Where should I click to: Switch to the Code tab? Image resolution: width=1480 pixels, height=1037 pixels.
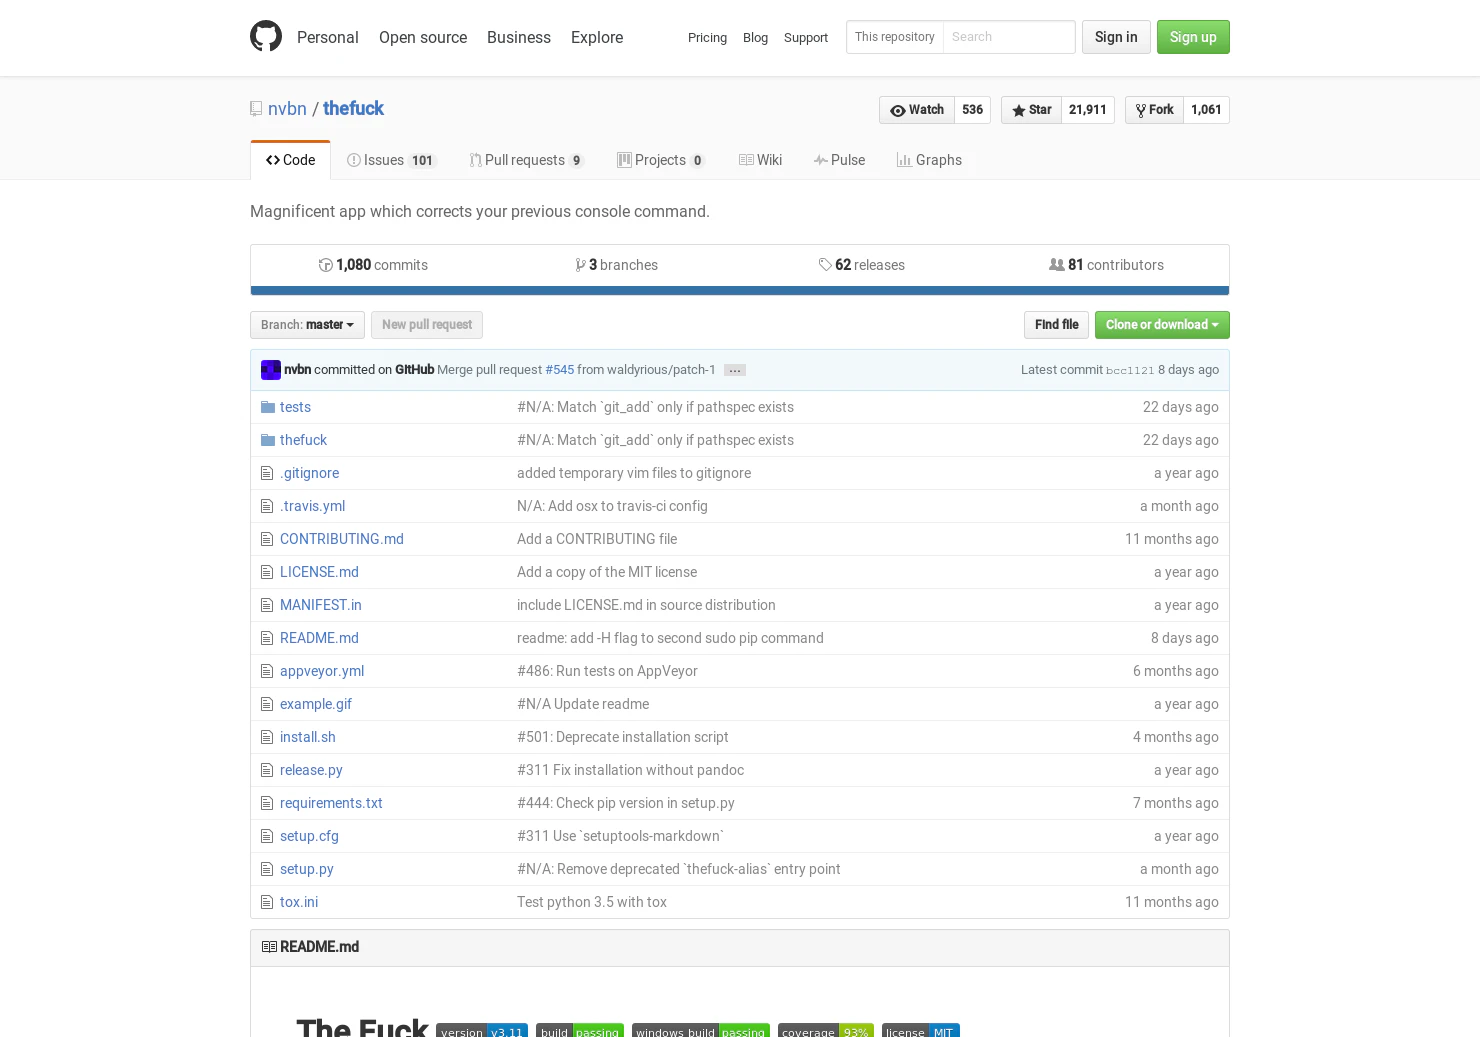pos(290,160)
